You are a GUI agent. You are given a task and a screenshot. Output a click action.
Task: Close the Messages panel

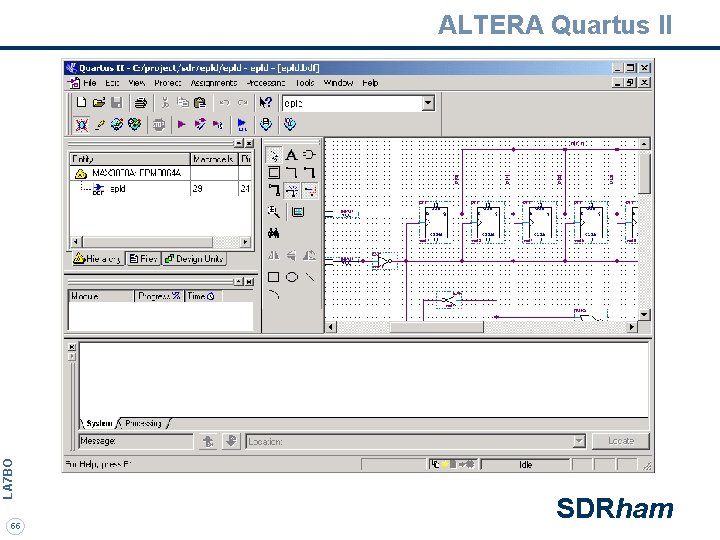click(x=72, y=347)
